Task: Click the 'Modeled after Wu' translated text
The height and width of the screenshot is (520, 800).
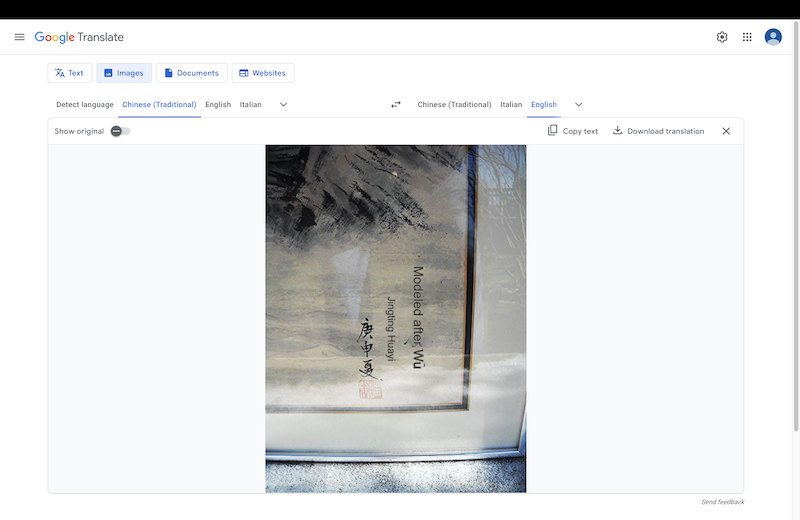Action: (x=418, y=317)
